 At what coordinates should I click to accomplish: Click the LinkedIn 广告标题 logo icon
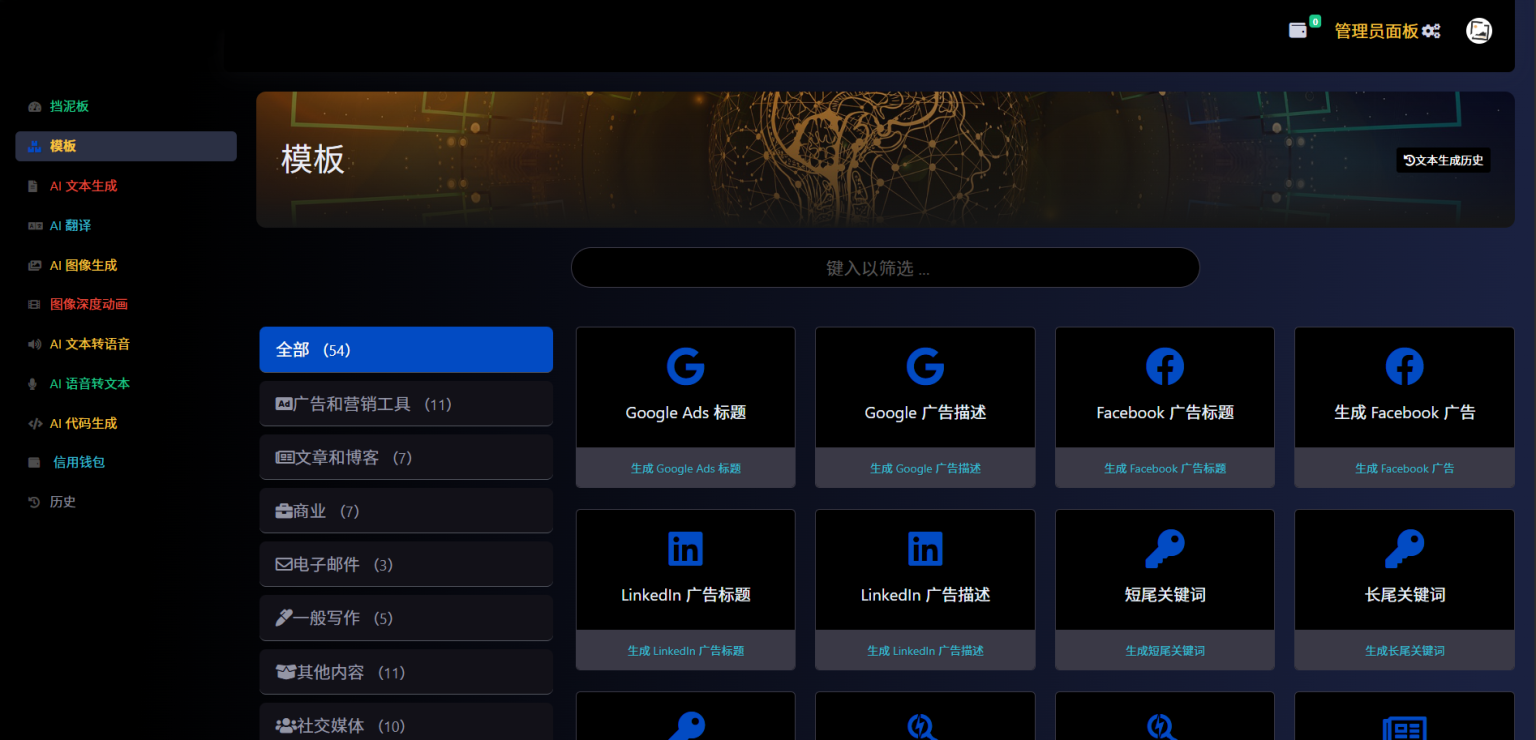(685, 549)
